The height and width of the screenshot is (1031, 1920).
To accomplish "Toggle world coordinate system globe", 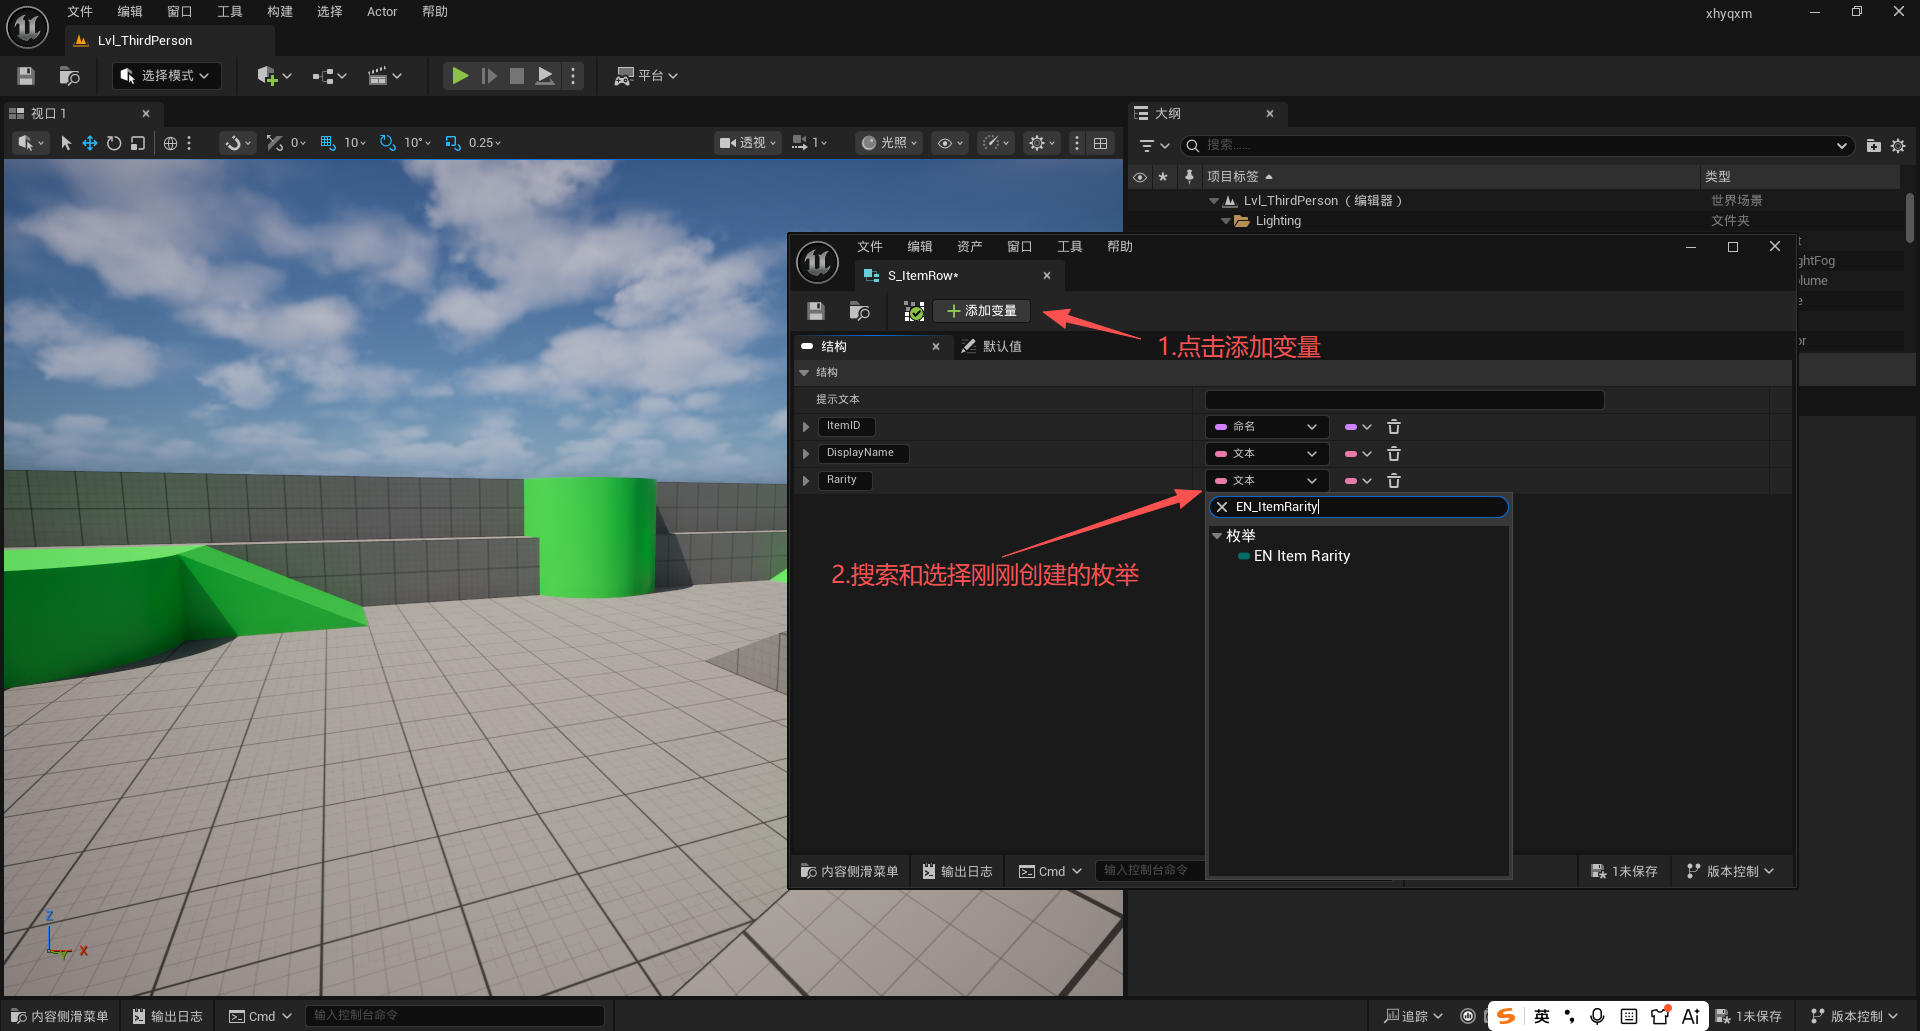I will (171, 143).
